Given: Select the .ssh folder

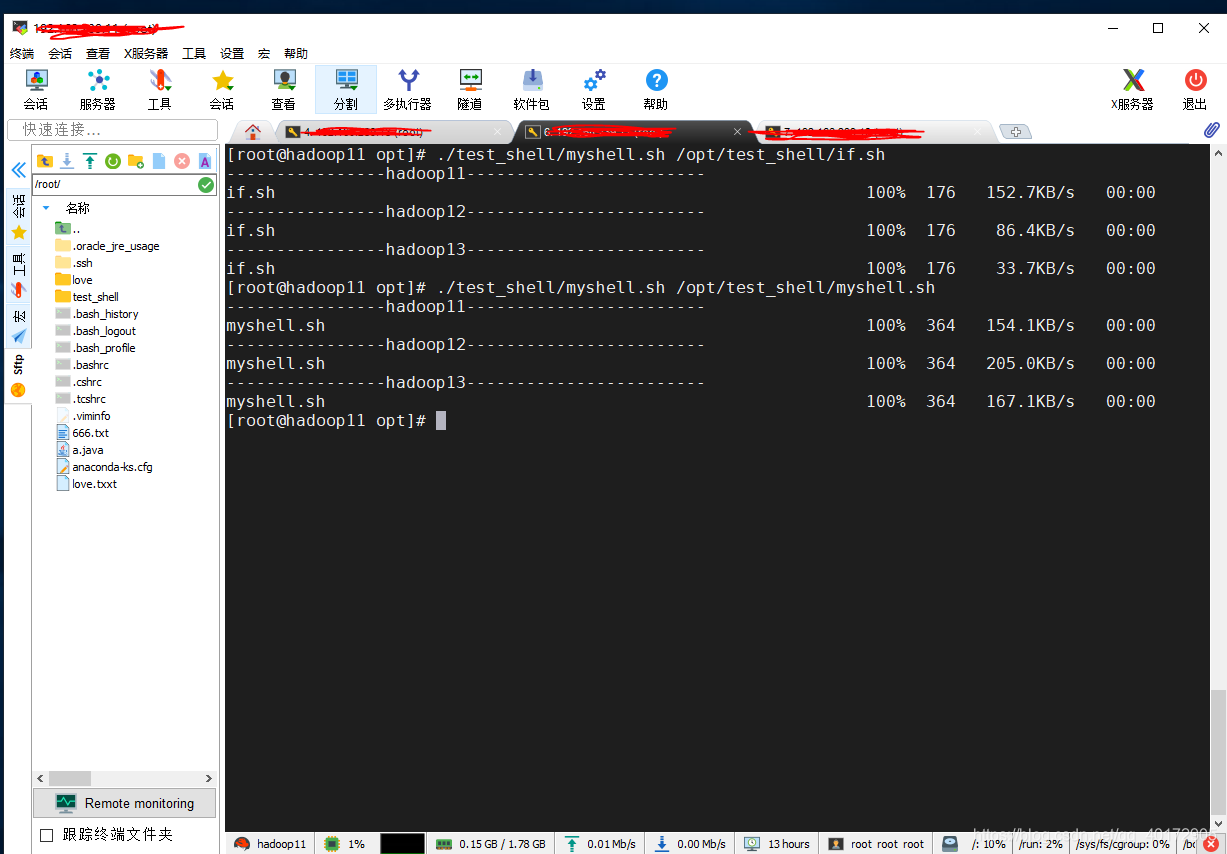Looking at the screenshot, I should pyautogui.click(x=74, y=263).
